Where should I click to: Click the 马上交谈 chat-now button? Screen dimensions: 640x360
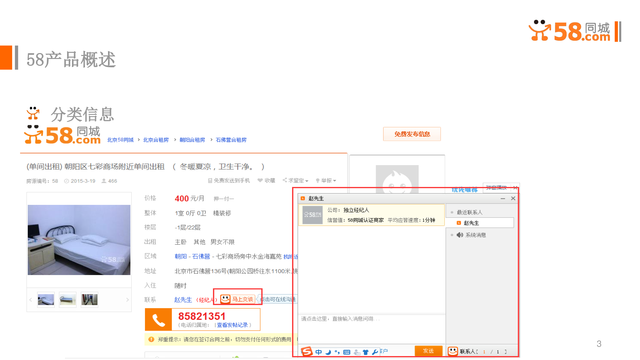click(237, 299)
